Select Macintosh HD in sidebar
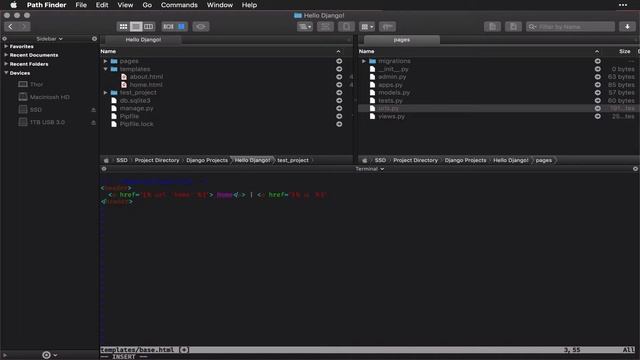Screen dimensions: 640x360 pos(49,97)
